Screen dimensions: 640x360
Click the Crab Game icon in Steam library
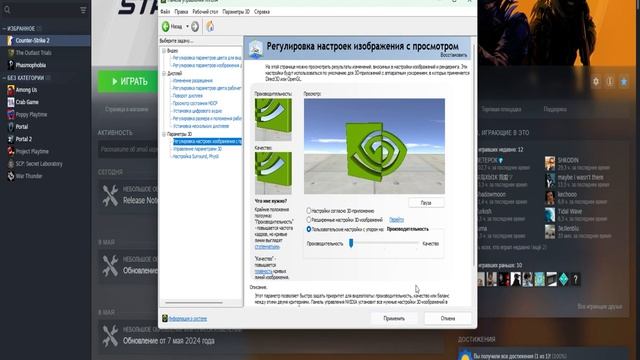(x=11, y=102)
